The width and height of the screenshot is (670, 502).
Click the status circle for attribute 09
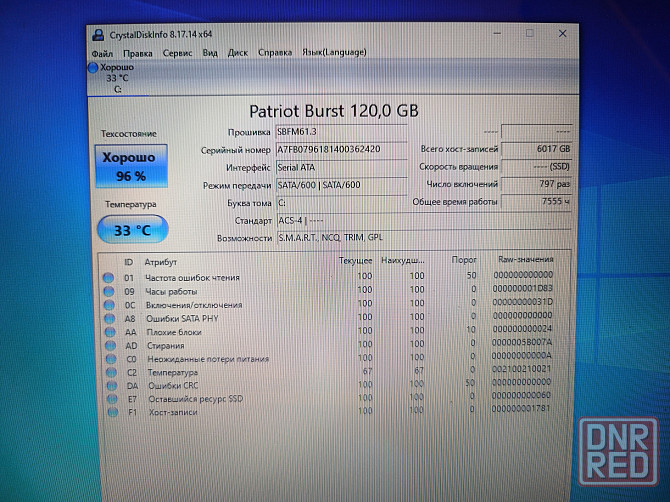109,291
